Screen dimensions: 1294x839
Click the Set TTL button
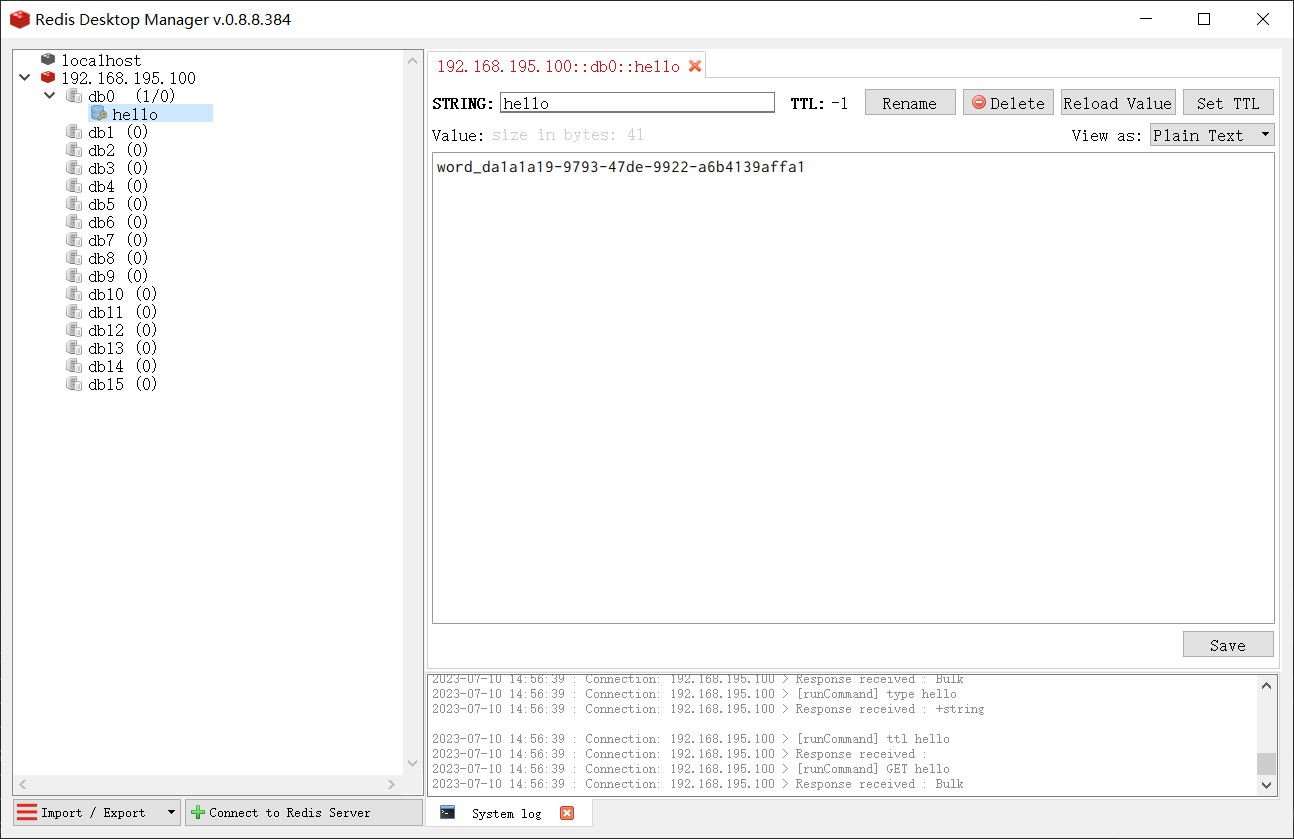coord(1228,103)
